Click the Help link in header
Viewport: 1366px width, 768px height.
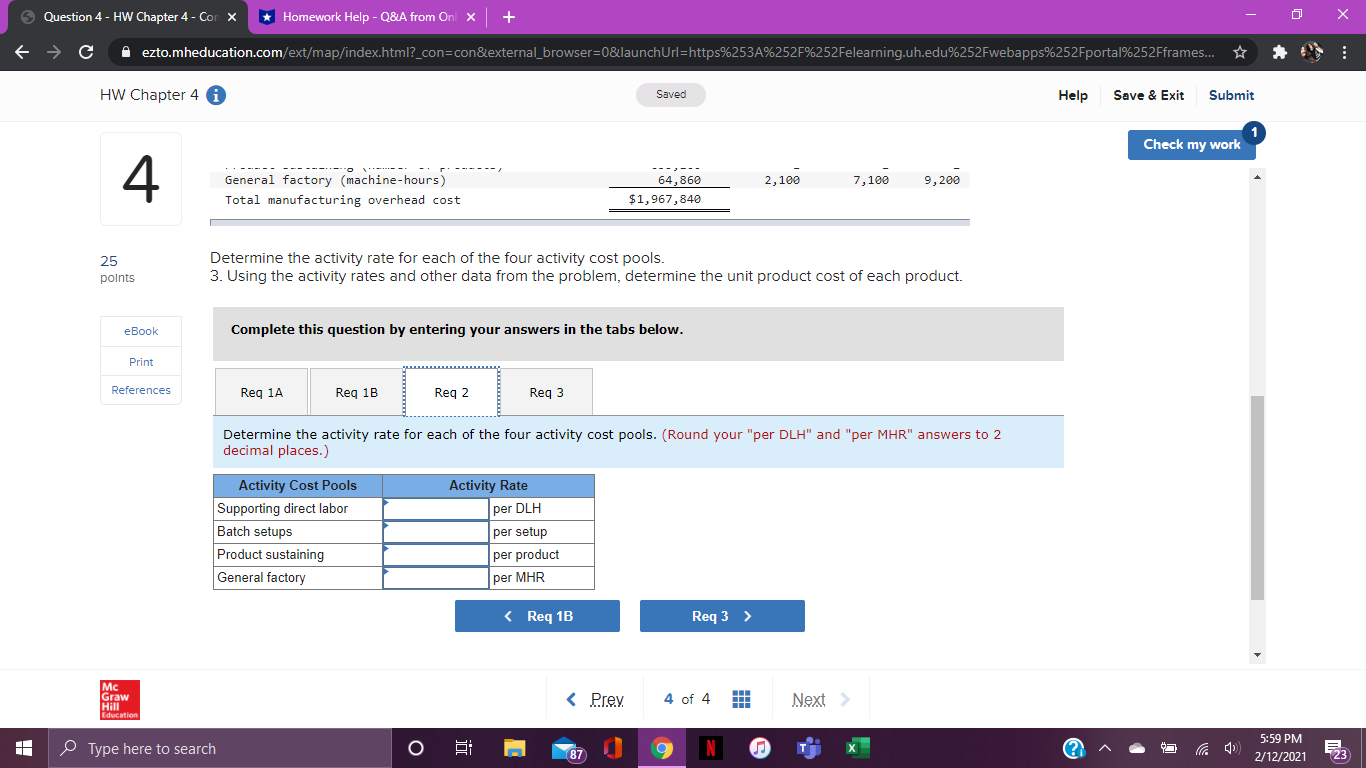point(1073,95)
